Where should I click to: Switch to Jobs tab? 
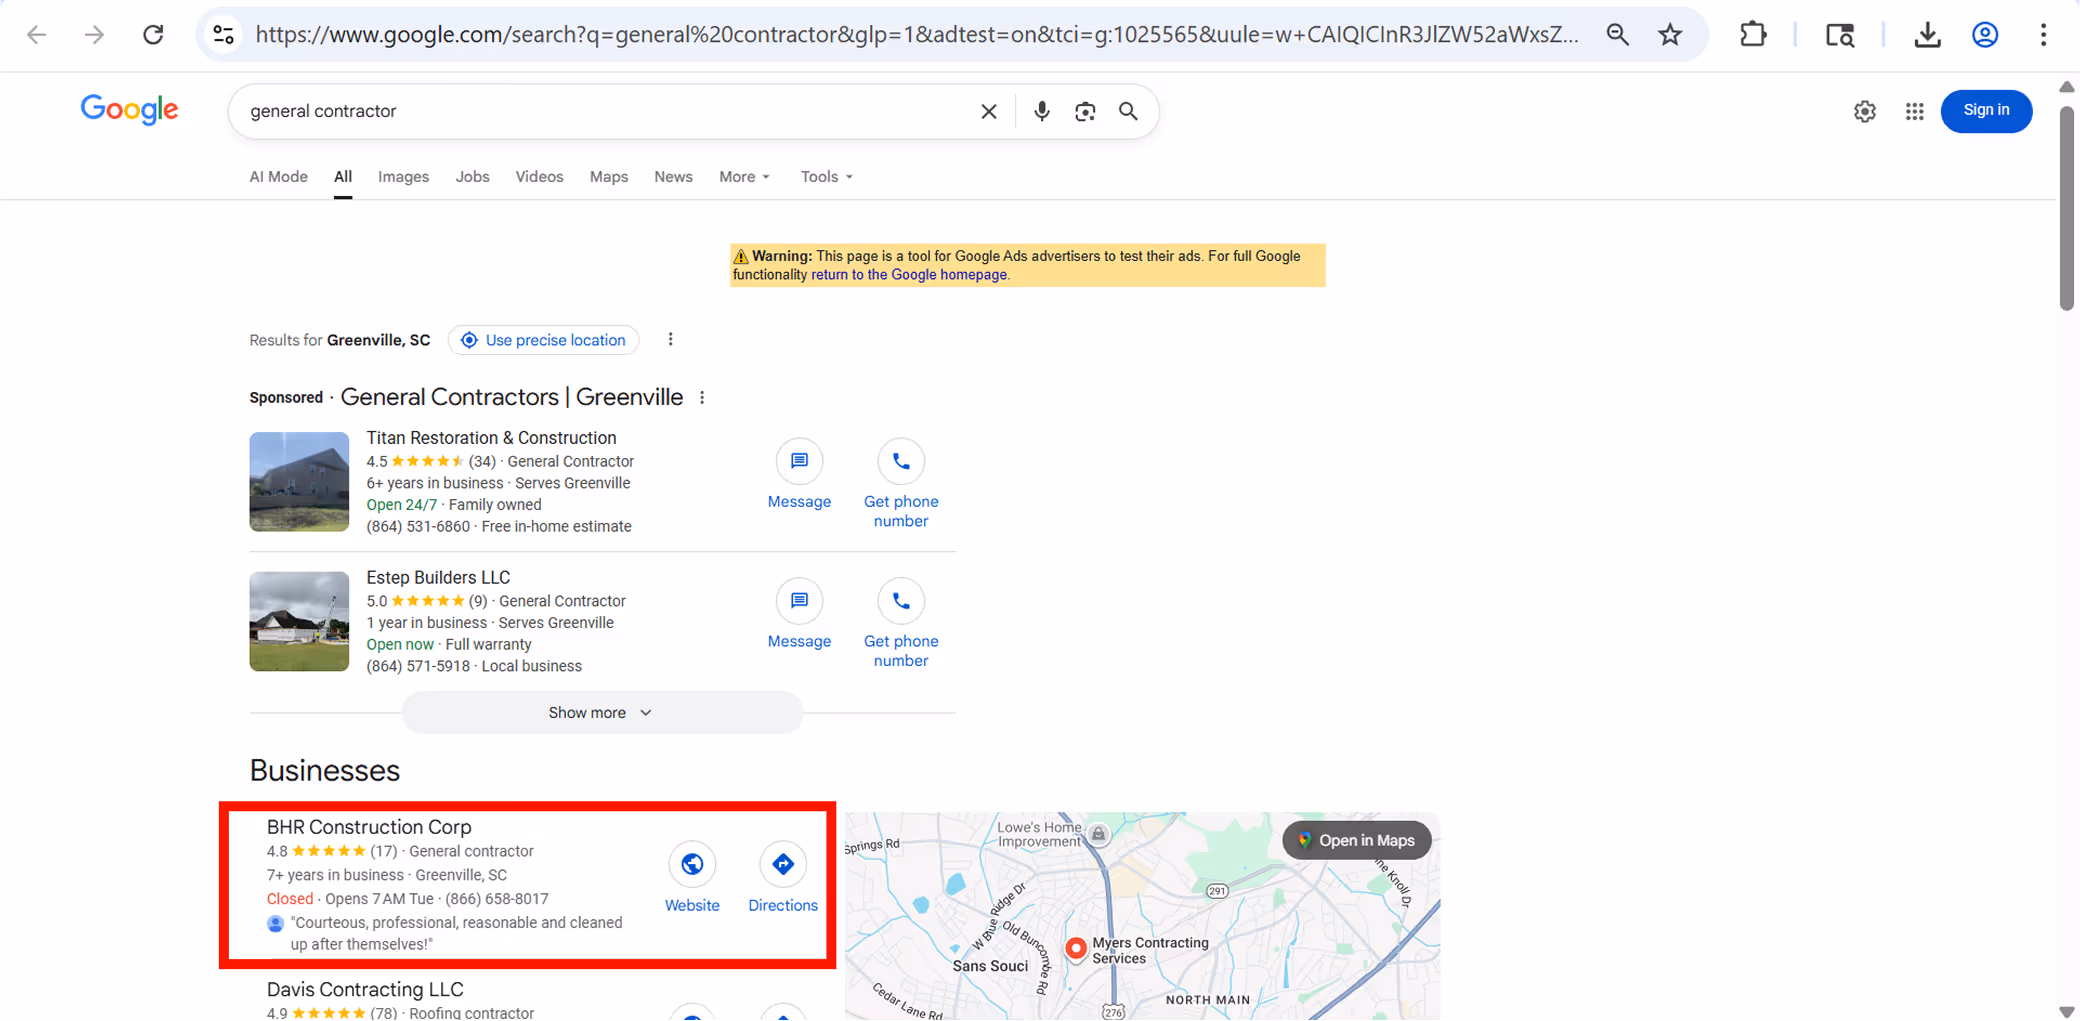(472, 177)
